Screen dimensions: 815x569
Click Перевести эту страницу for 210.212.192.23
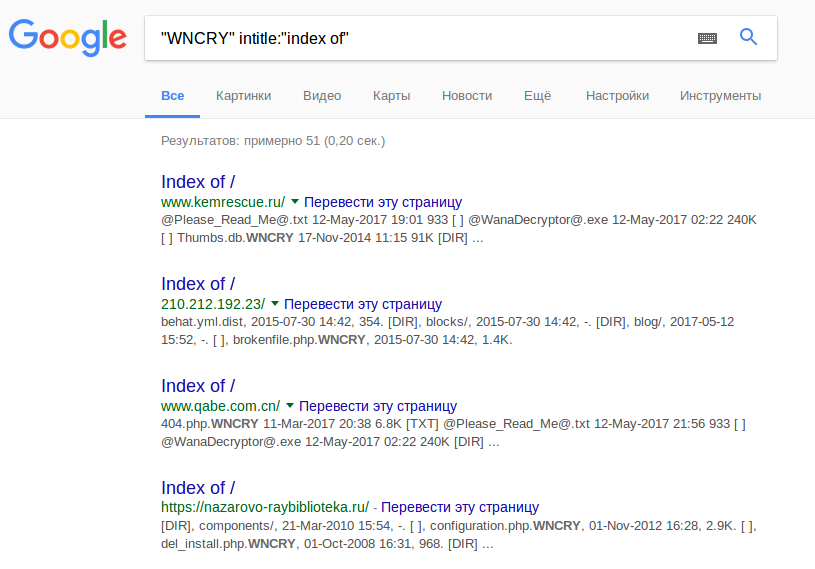tap(363, 304)
